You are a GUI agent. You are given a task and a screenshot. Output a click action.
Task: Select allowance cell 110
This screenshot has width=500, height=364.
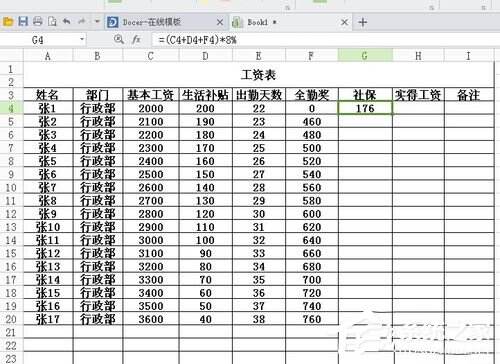pos(205,227)
